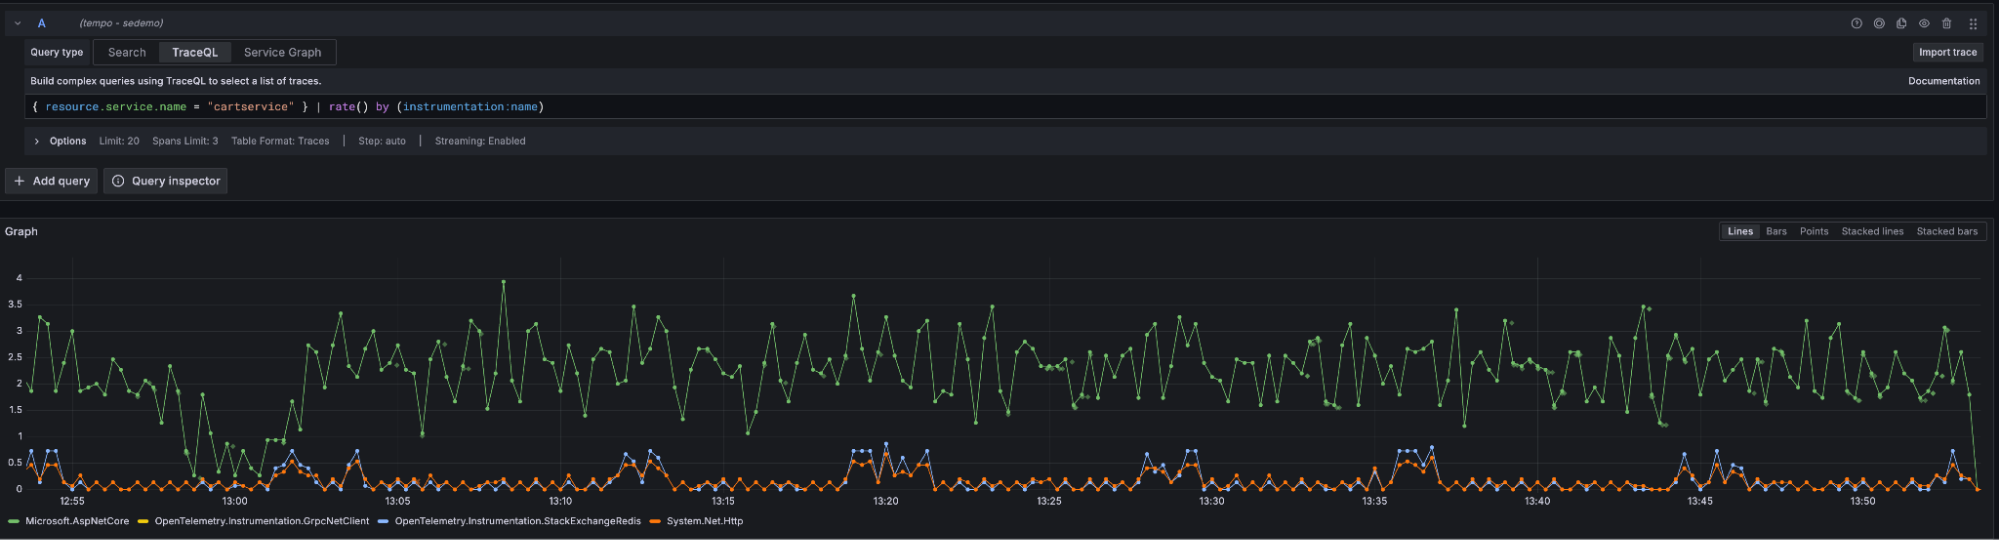Viewport: 1999px width, 540px height.
Task: Switch graph style to Stacked bars
Action: tap(1947, 231)
